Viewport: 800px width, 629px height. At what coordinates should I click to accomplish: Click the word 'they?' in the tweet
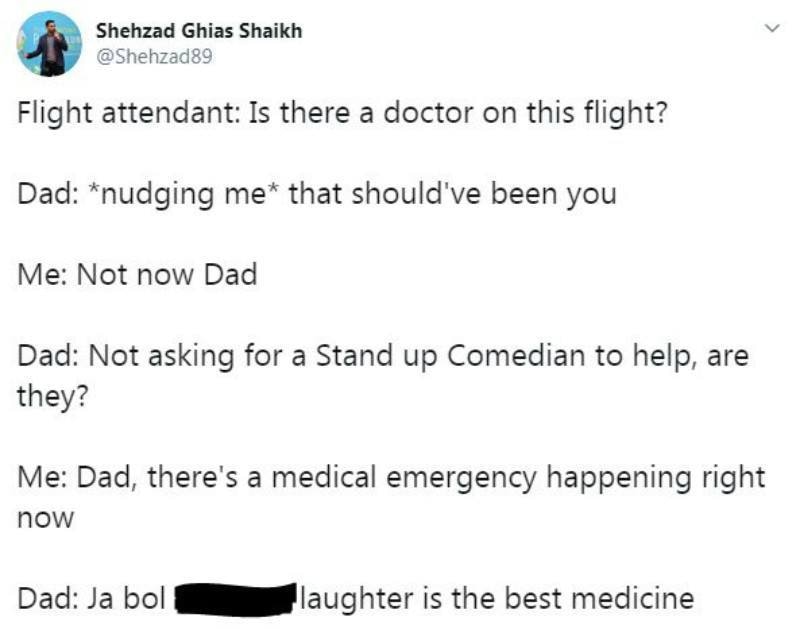click(53, 396)
